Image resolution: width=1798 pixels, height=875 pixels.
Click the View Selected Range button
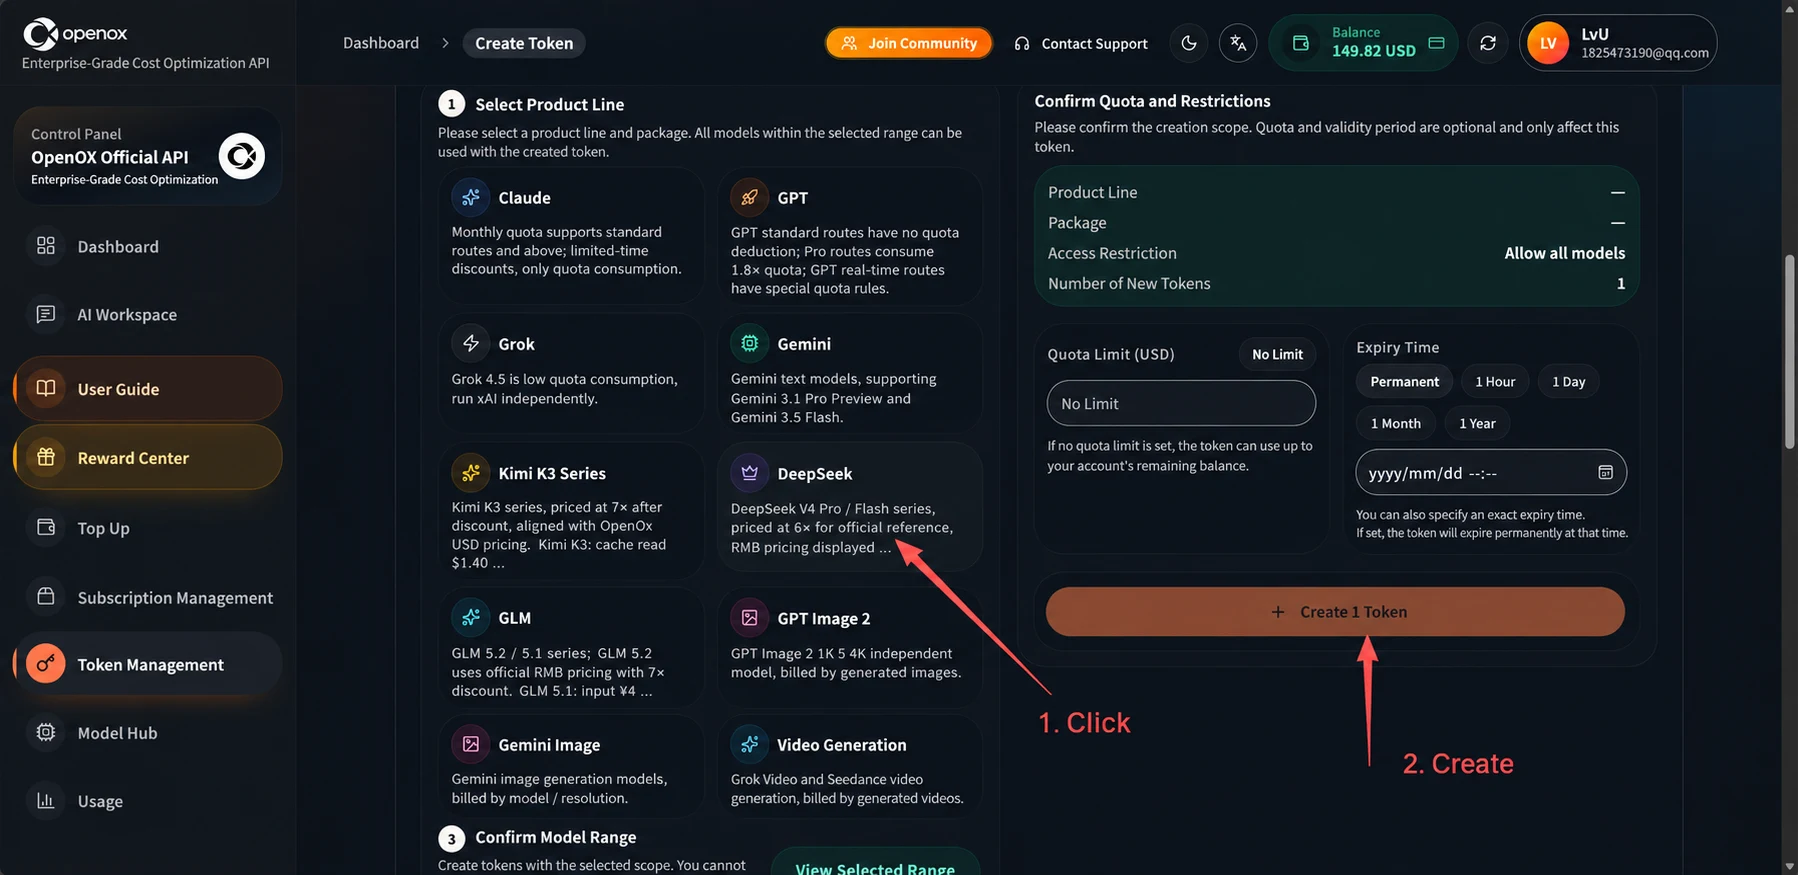[875, 866]
